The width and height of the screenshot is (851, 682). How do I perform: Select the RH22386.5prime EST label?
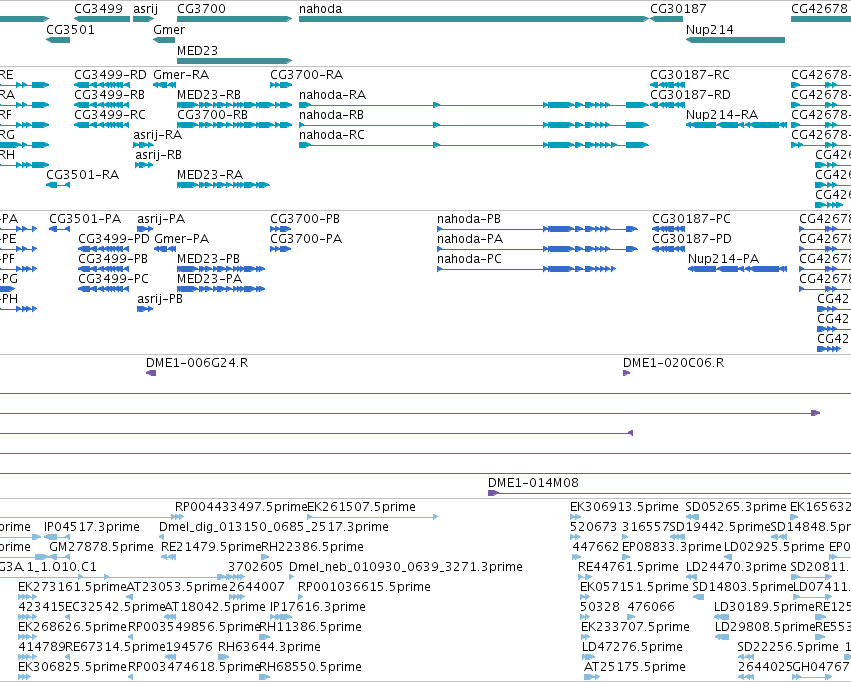coord(312,547)
